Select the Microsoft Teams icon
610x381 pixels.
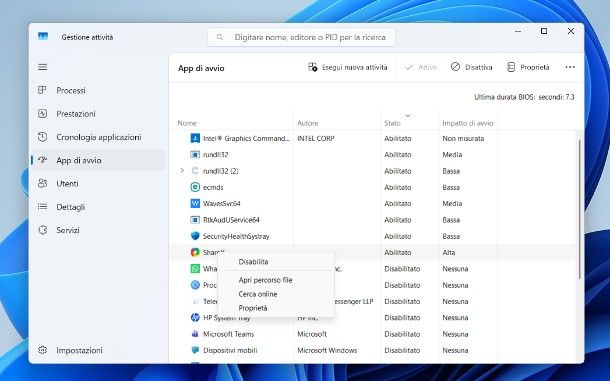(x=195, y=334)
